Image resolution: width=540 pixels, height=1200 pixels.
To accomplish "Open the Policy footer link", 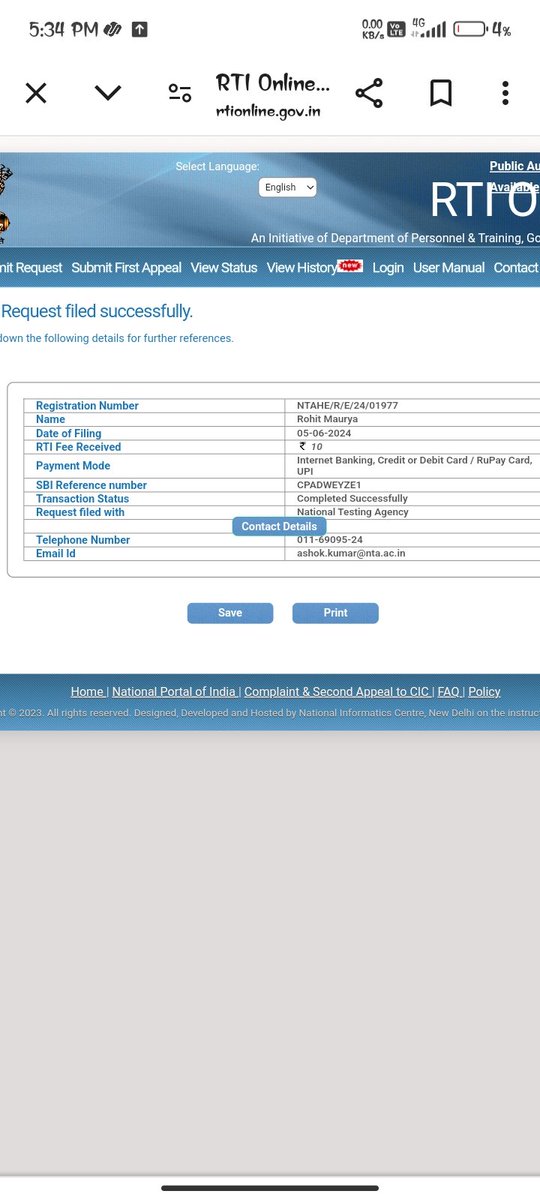I will [x=484, y=692].
